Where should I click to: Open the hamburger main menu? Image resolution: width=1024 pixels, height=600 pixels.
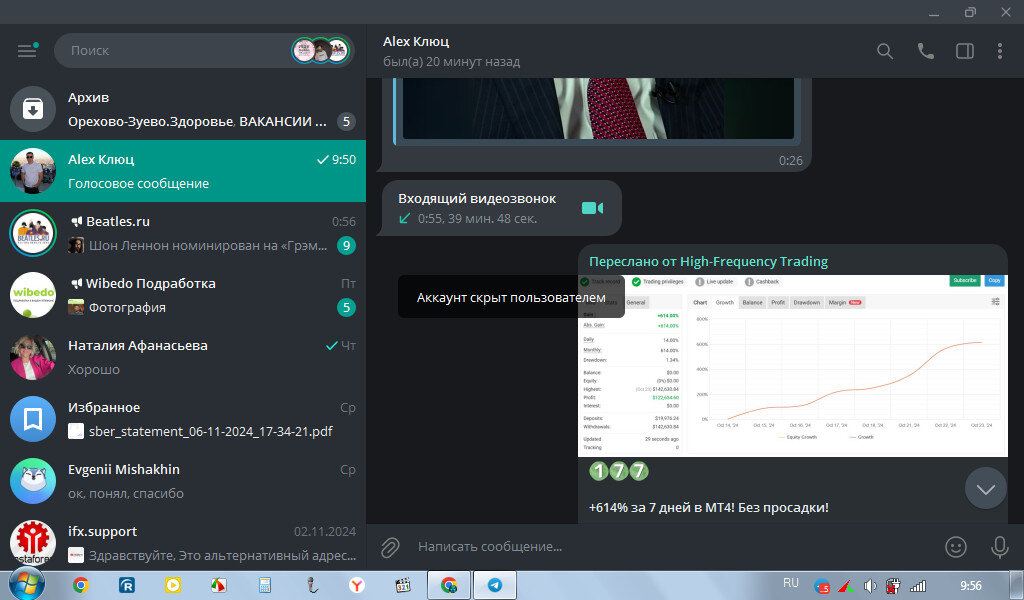click(27, 50)
